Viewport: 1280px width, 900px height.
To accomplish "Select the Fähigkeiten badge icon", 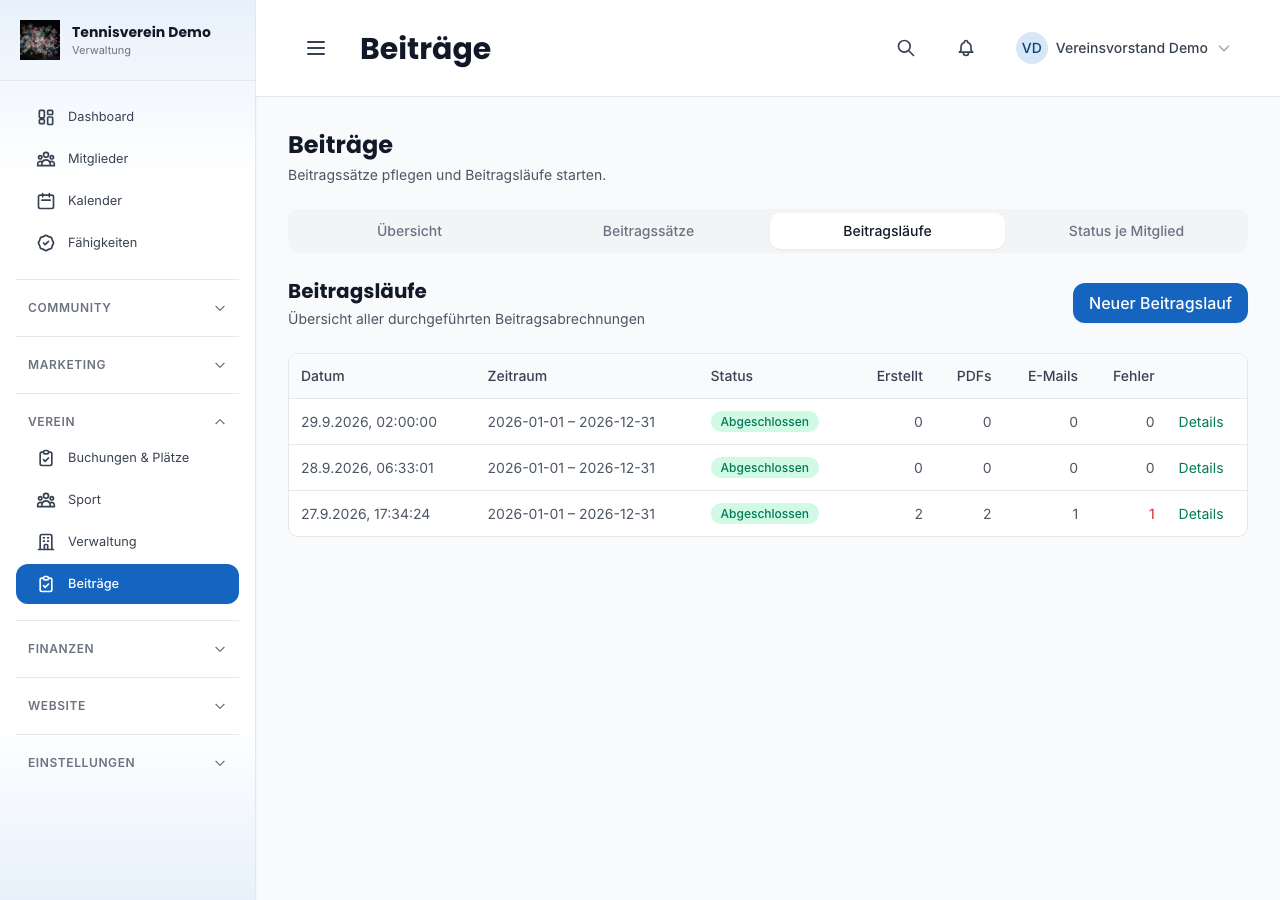I will [46, 243].
